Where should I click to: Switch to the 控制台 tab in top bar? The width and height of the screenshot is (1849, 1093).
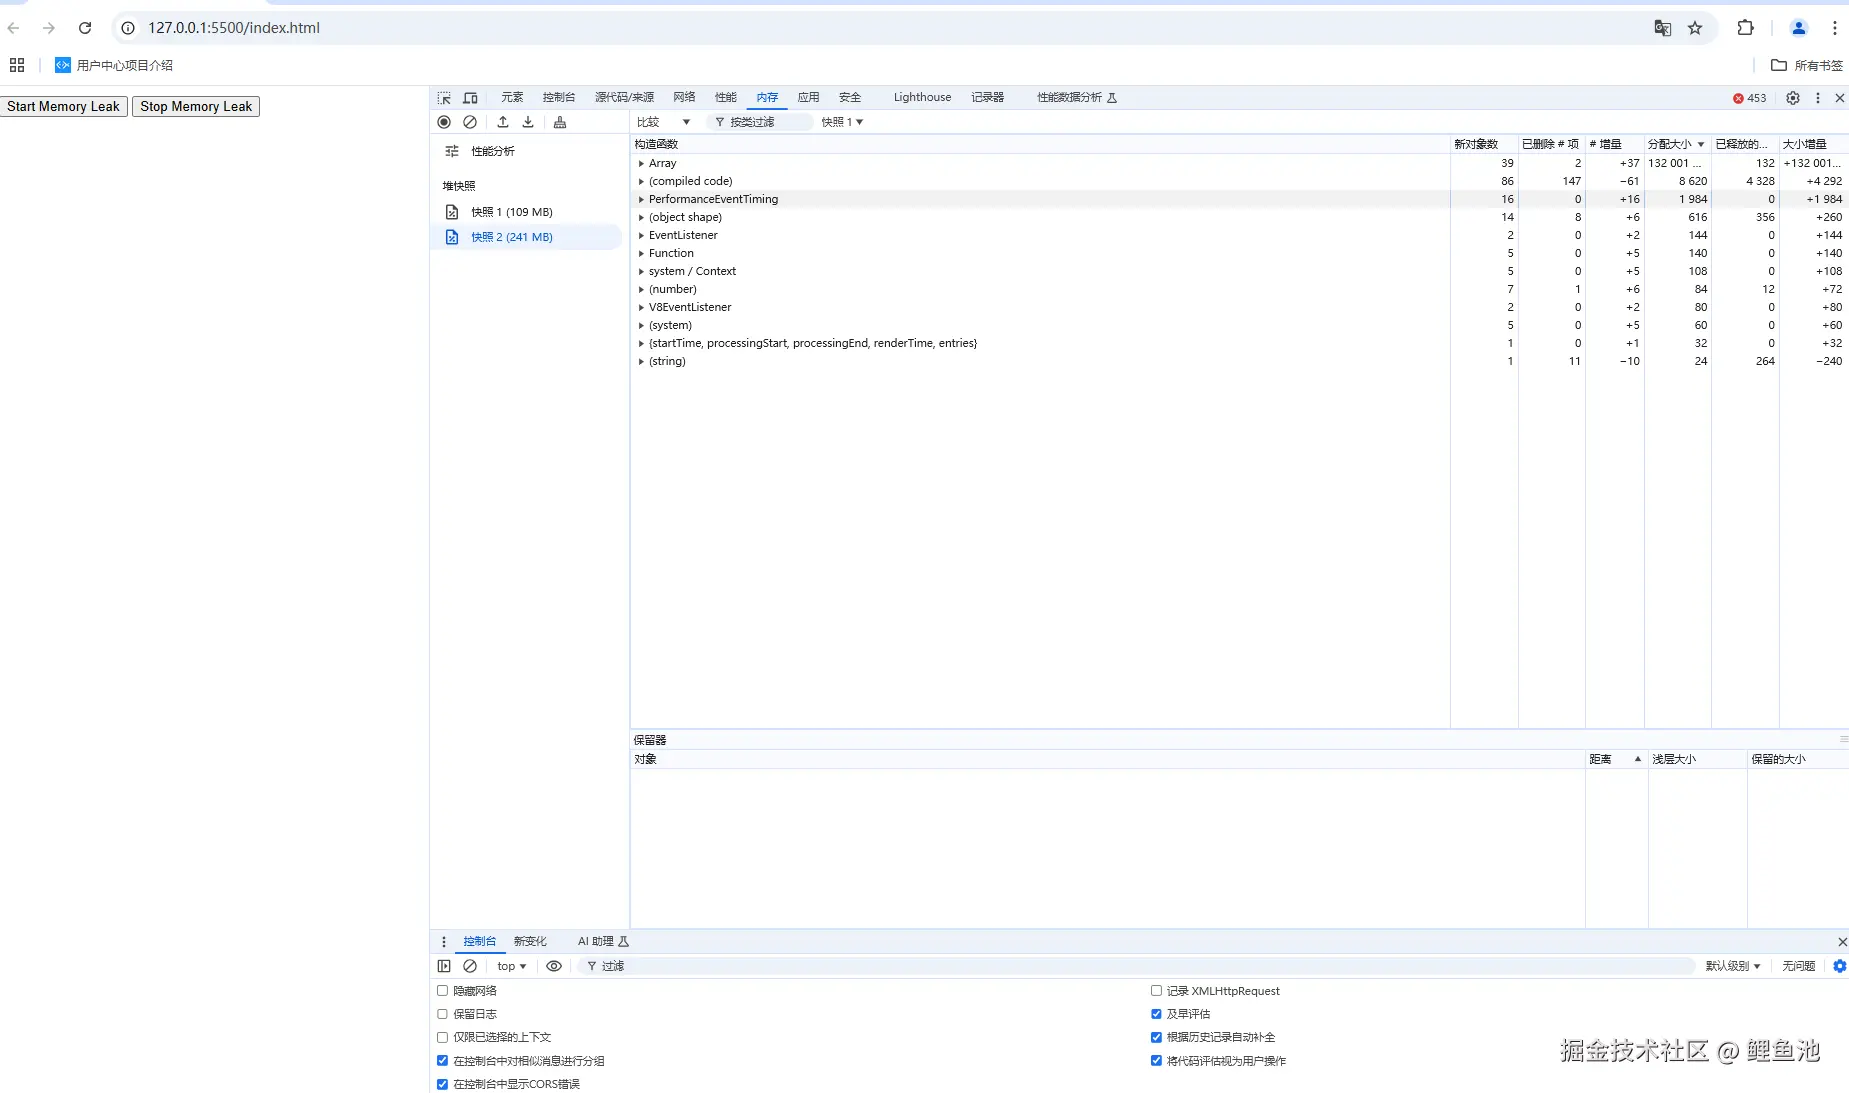coord(559,98)
